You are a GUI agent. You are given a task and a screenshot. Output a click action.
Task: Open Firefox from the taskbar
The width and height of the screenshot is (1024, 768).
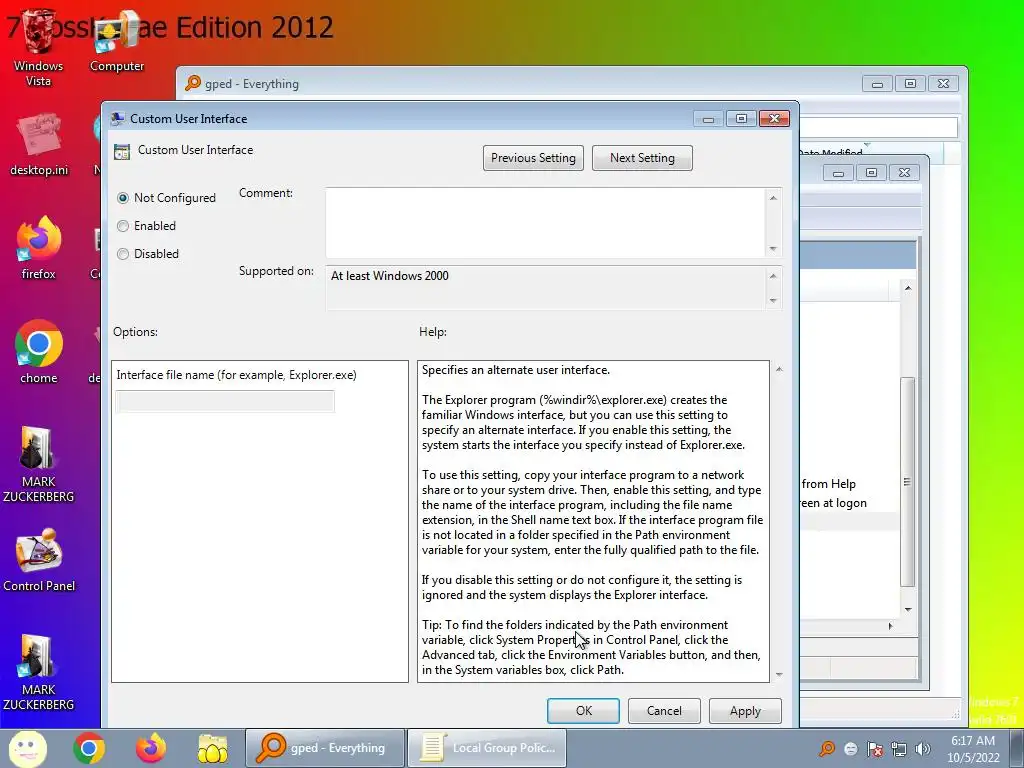[x=151, y=748]
